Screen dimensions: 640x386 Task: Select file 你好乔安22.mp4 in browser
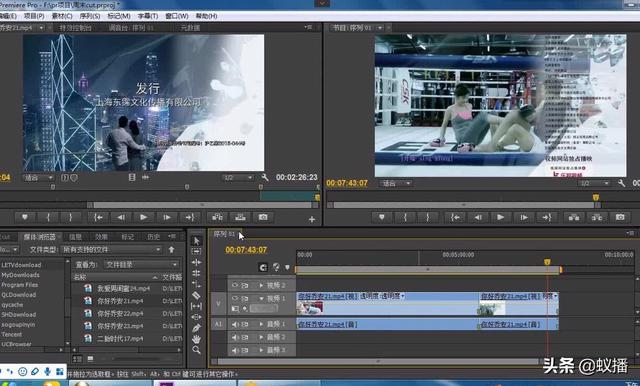point(120,313)
